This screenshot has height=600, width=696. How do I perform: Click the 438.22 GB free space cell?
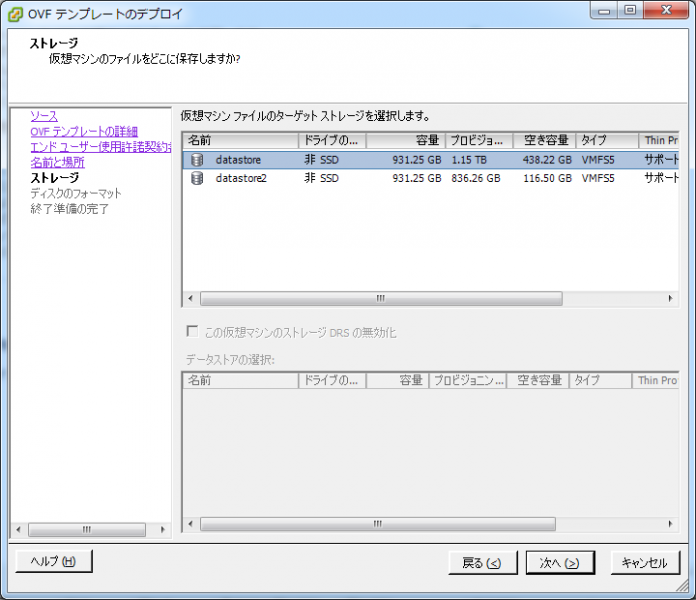point(547,160)
